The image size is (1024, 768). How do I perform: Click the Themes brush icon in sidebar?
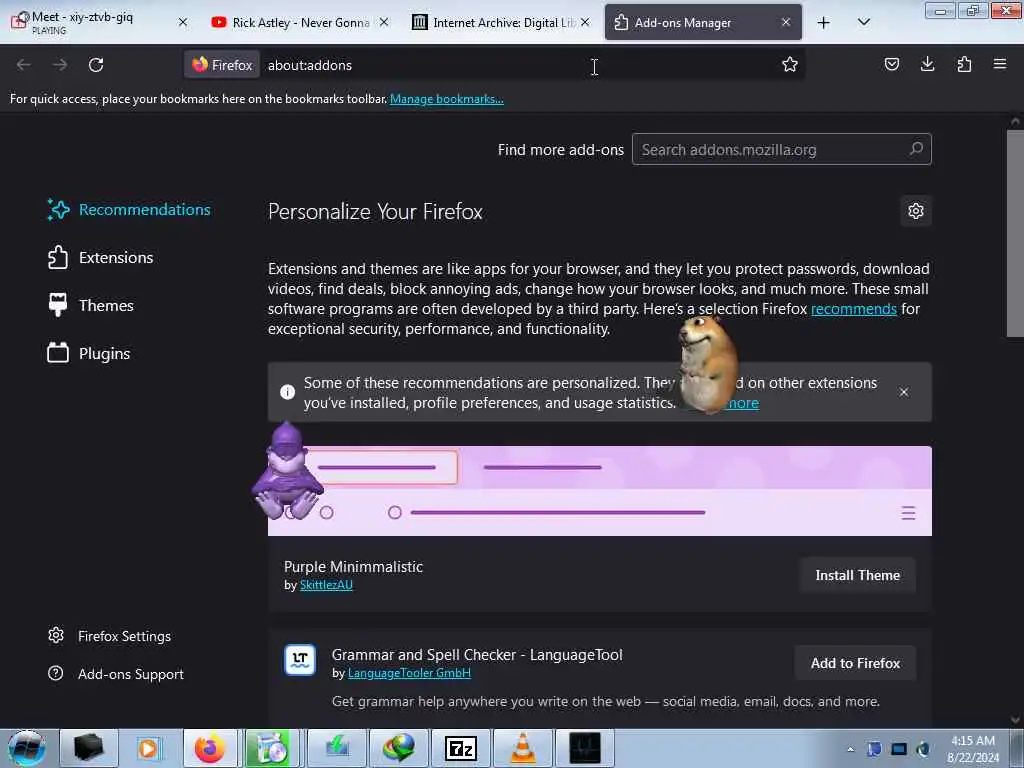(x=58, y=305)
